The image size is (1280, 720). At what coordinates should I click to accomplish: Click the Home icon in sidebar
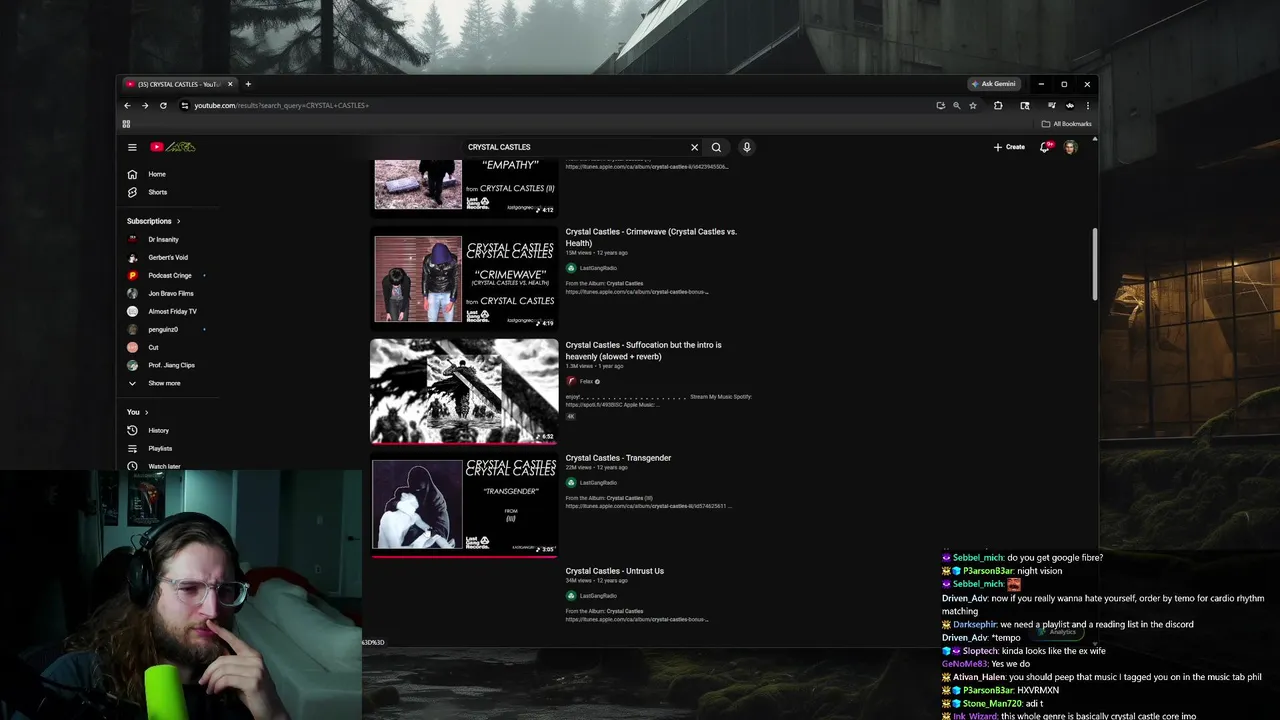coord(132,174)
